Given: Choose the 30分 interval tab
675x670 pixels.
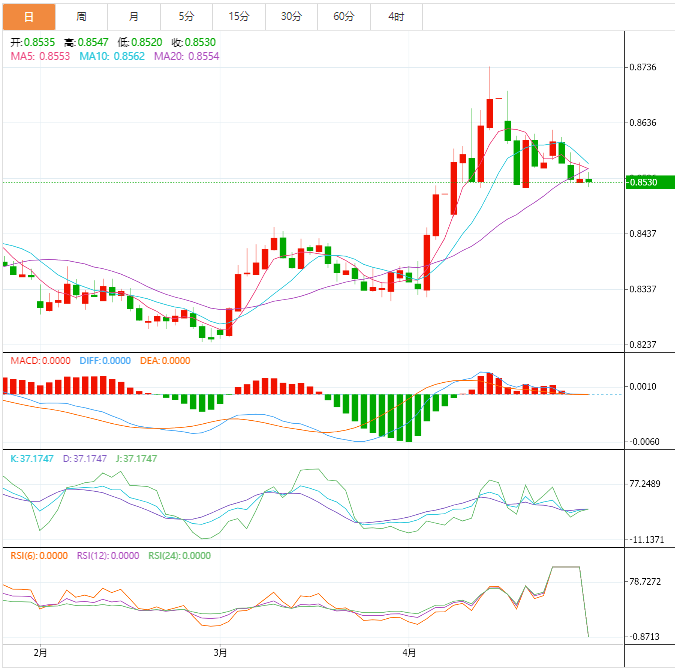Looking at the screenshot, I should click(291, 17).
